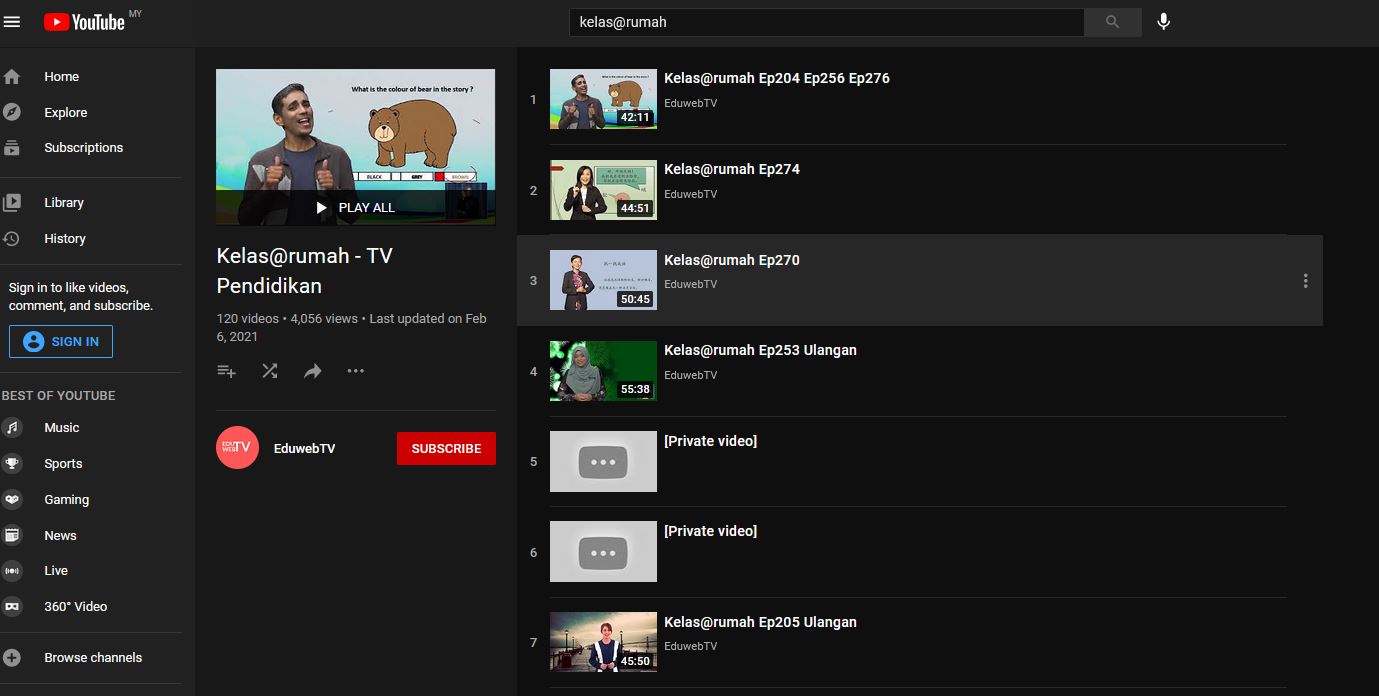Click the News category icon
Viewport: 1379px width, 696px height.
coord(12,535)
